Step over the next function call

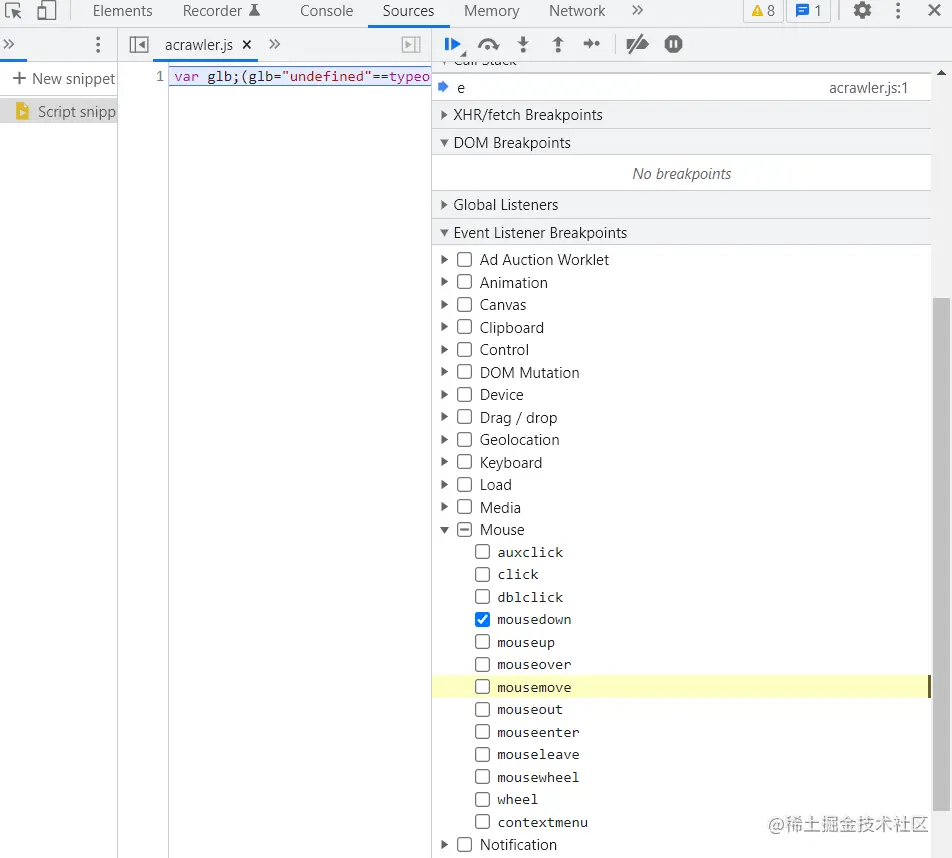coord(489,44)
